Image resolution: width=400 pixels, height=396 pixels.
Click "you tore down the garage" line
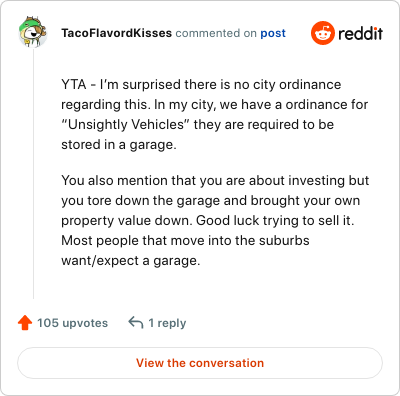pyautogui.click(x=211, y=201)
